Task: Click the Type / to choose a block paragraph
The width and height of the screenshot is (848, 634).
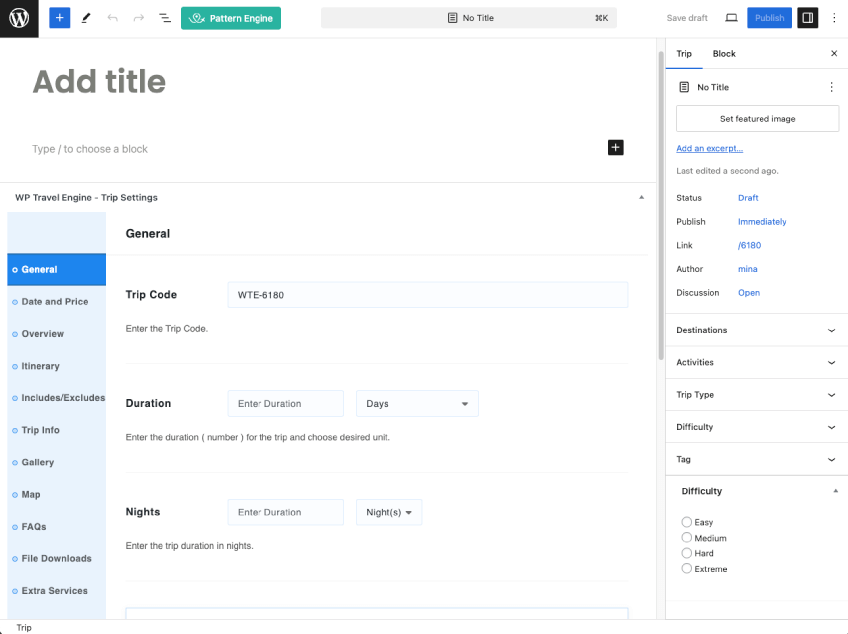Action: (90, 149)
